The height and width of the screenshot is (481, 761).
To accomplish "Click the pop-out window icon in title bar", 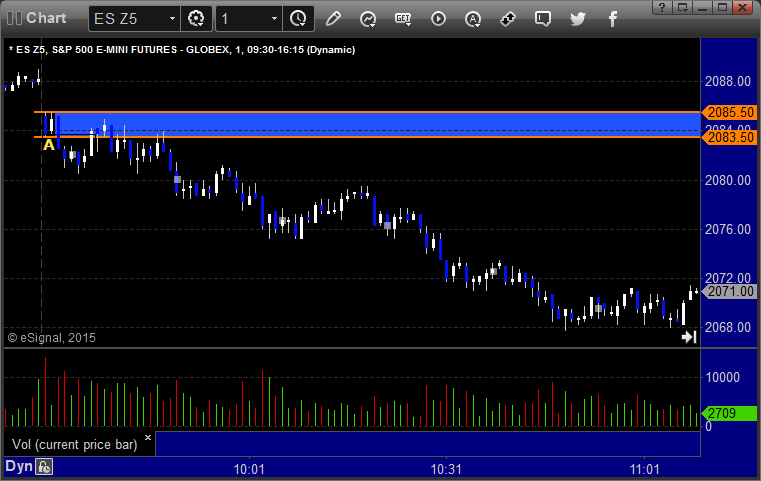I will pyautogui.click(x=682, y=7).
